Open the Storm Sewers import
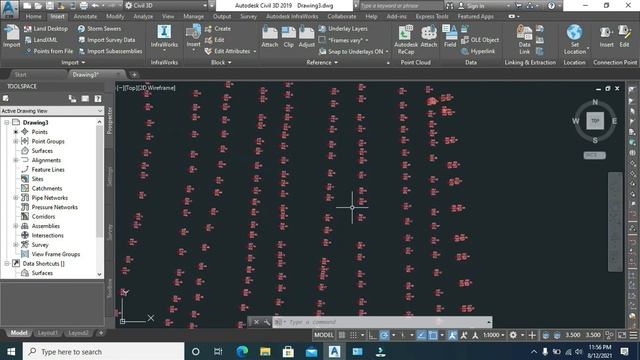 [99, 29]
